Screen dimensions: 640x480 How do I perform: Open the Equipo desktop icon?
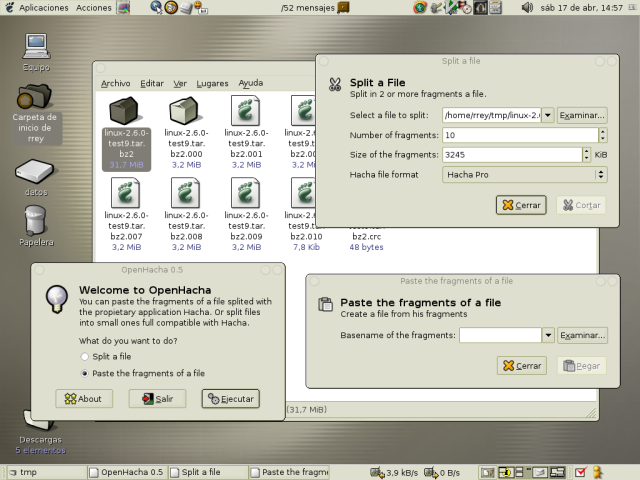point(36,47)
